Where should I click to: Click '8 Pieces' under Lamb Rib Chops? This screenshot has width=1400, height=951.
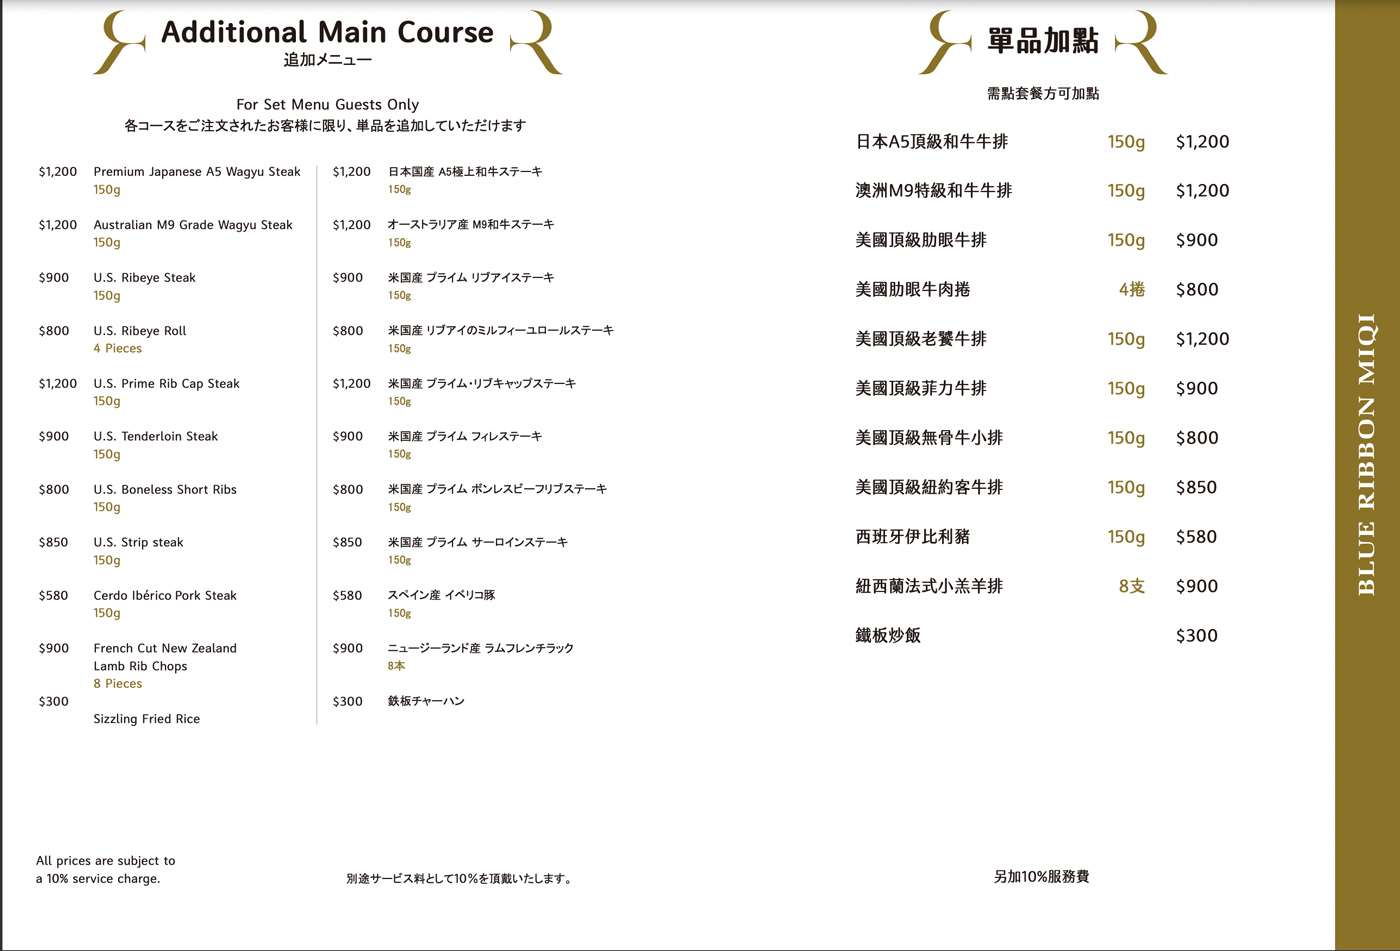[x=118, y=684]
